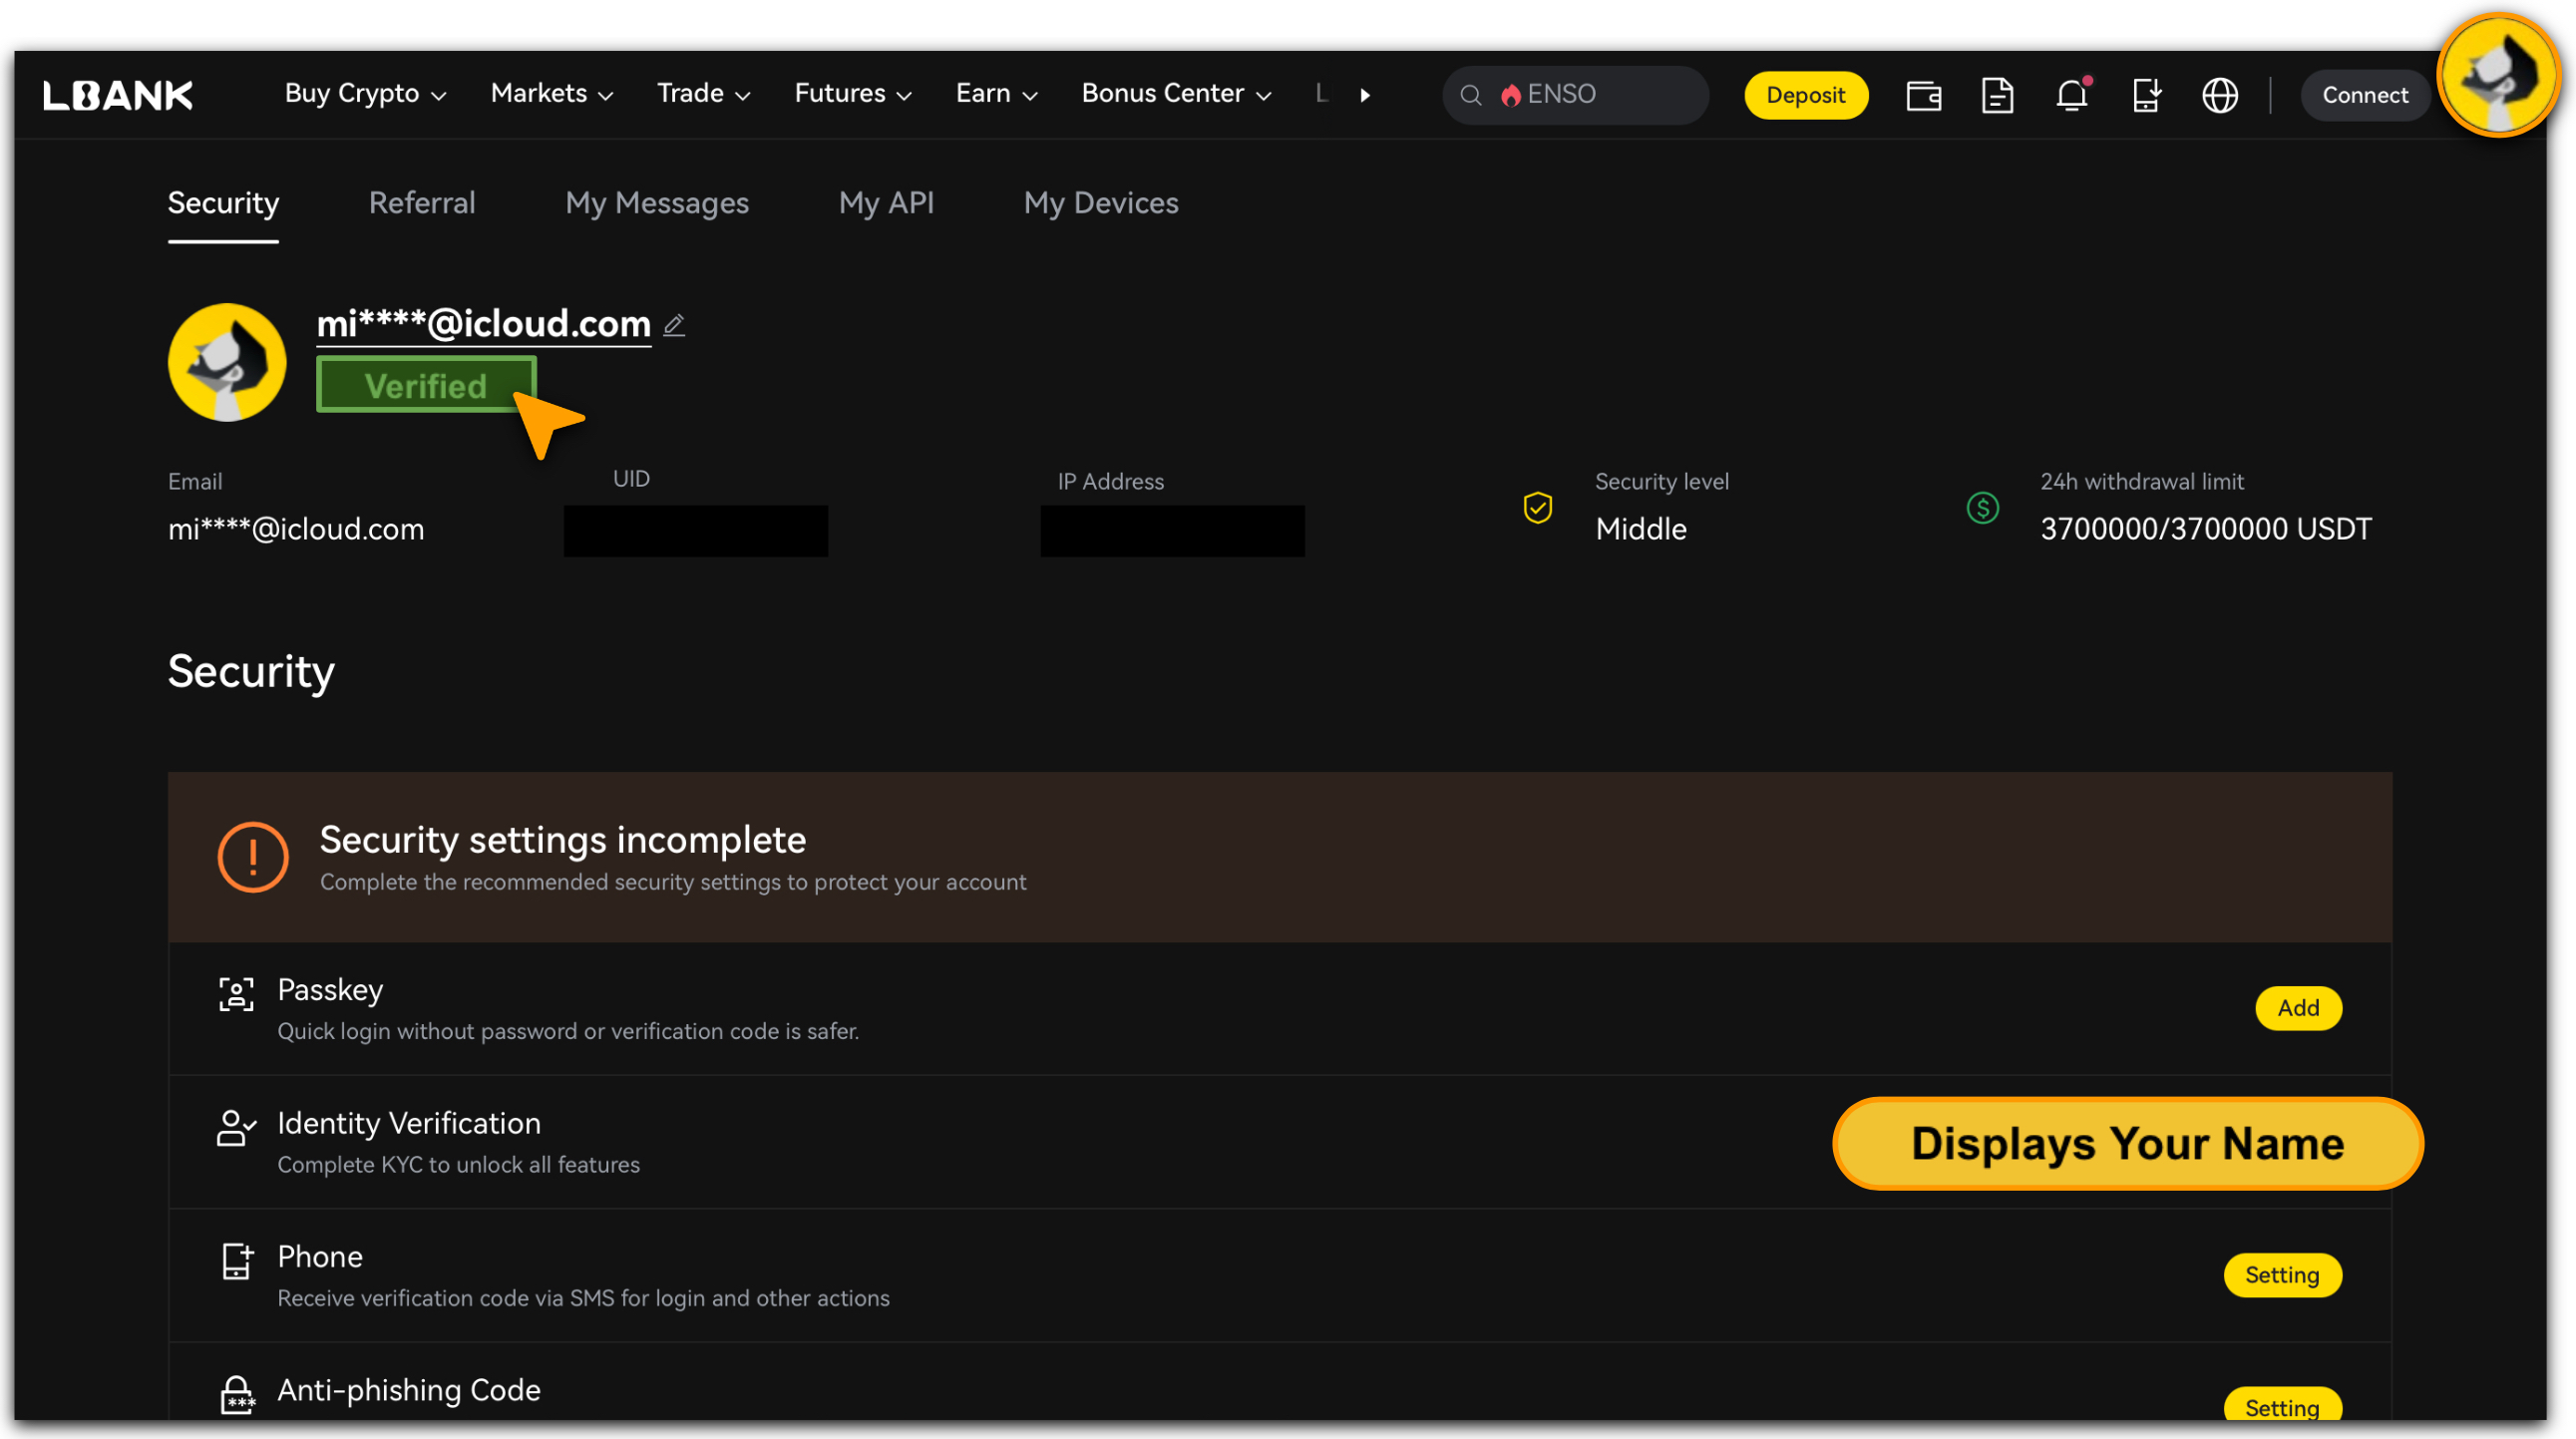Add a Passkey

pyautogui.click(x=2297, y=1008)
